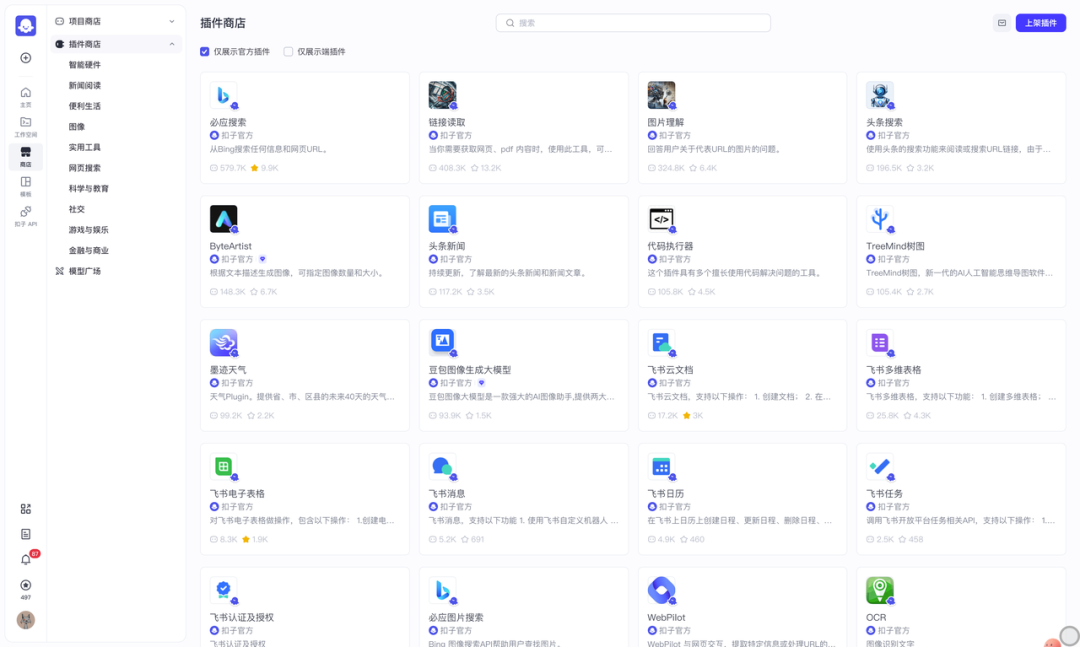This screenshot has width=1080, height=647.
Task: Select 网页搜索 category
Action: click(x=85, y=168)
